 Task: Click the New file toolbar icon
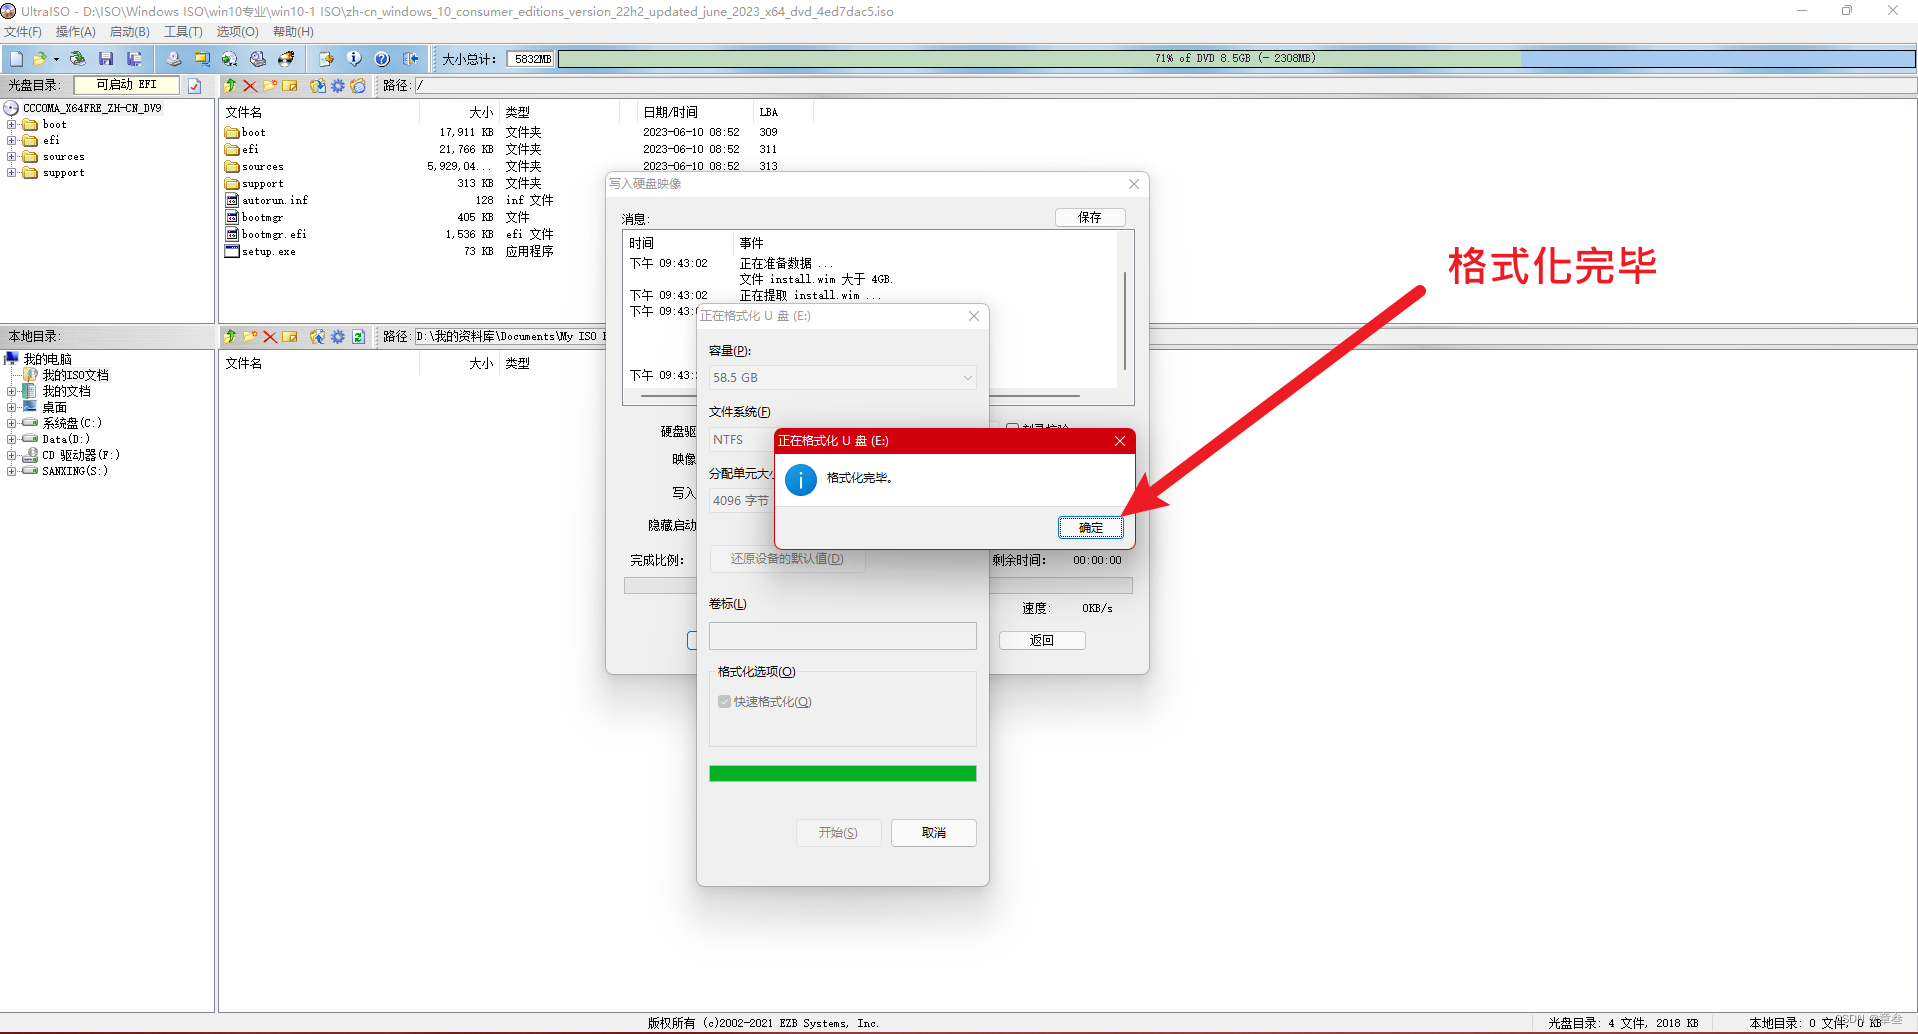[x=16, y=59]
